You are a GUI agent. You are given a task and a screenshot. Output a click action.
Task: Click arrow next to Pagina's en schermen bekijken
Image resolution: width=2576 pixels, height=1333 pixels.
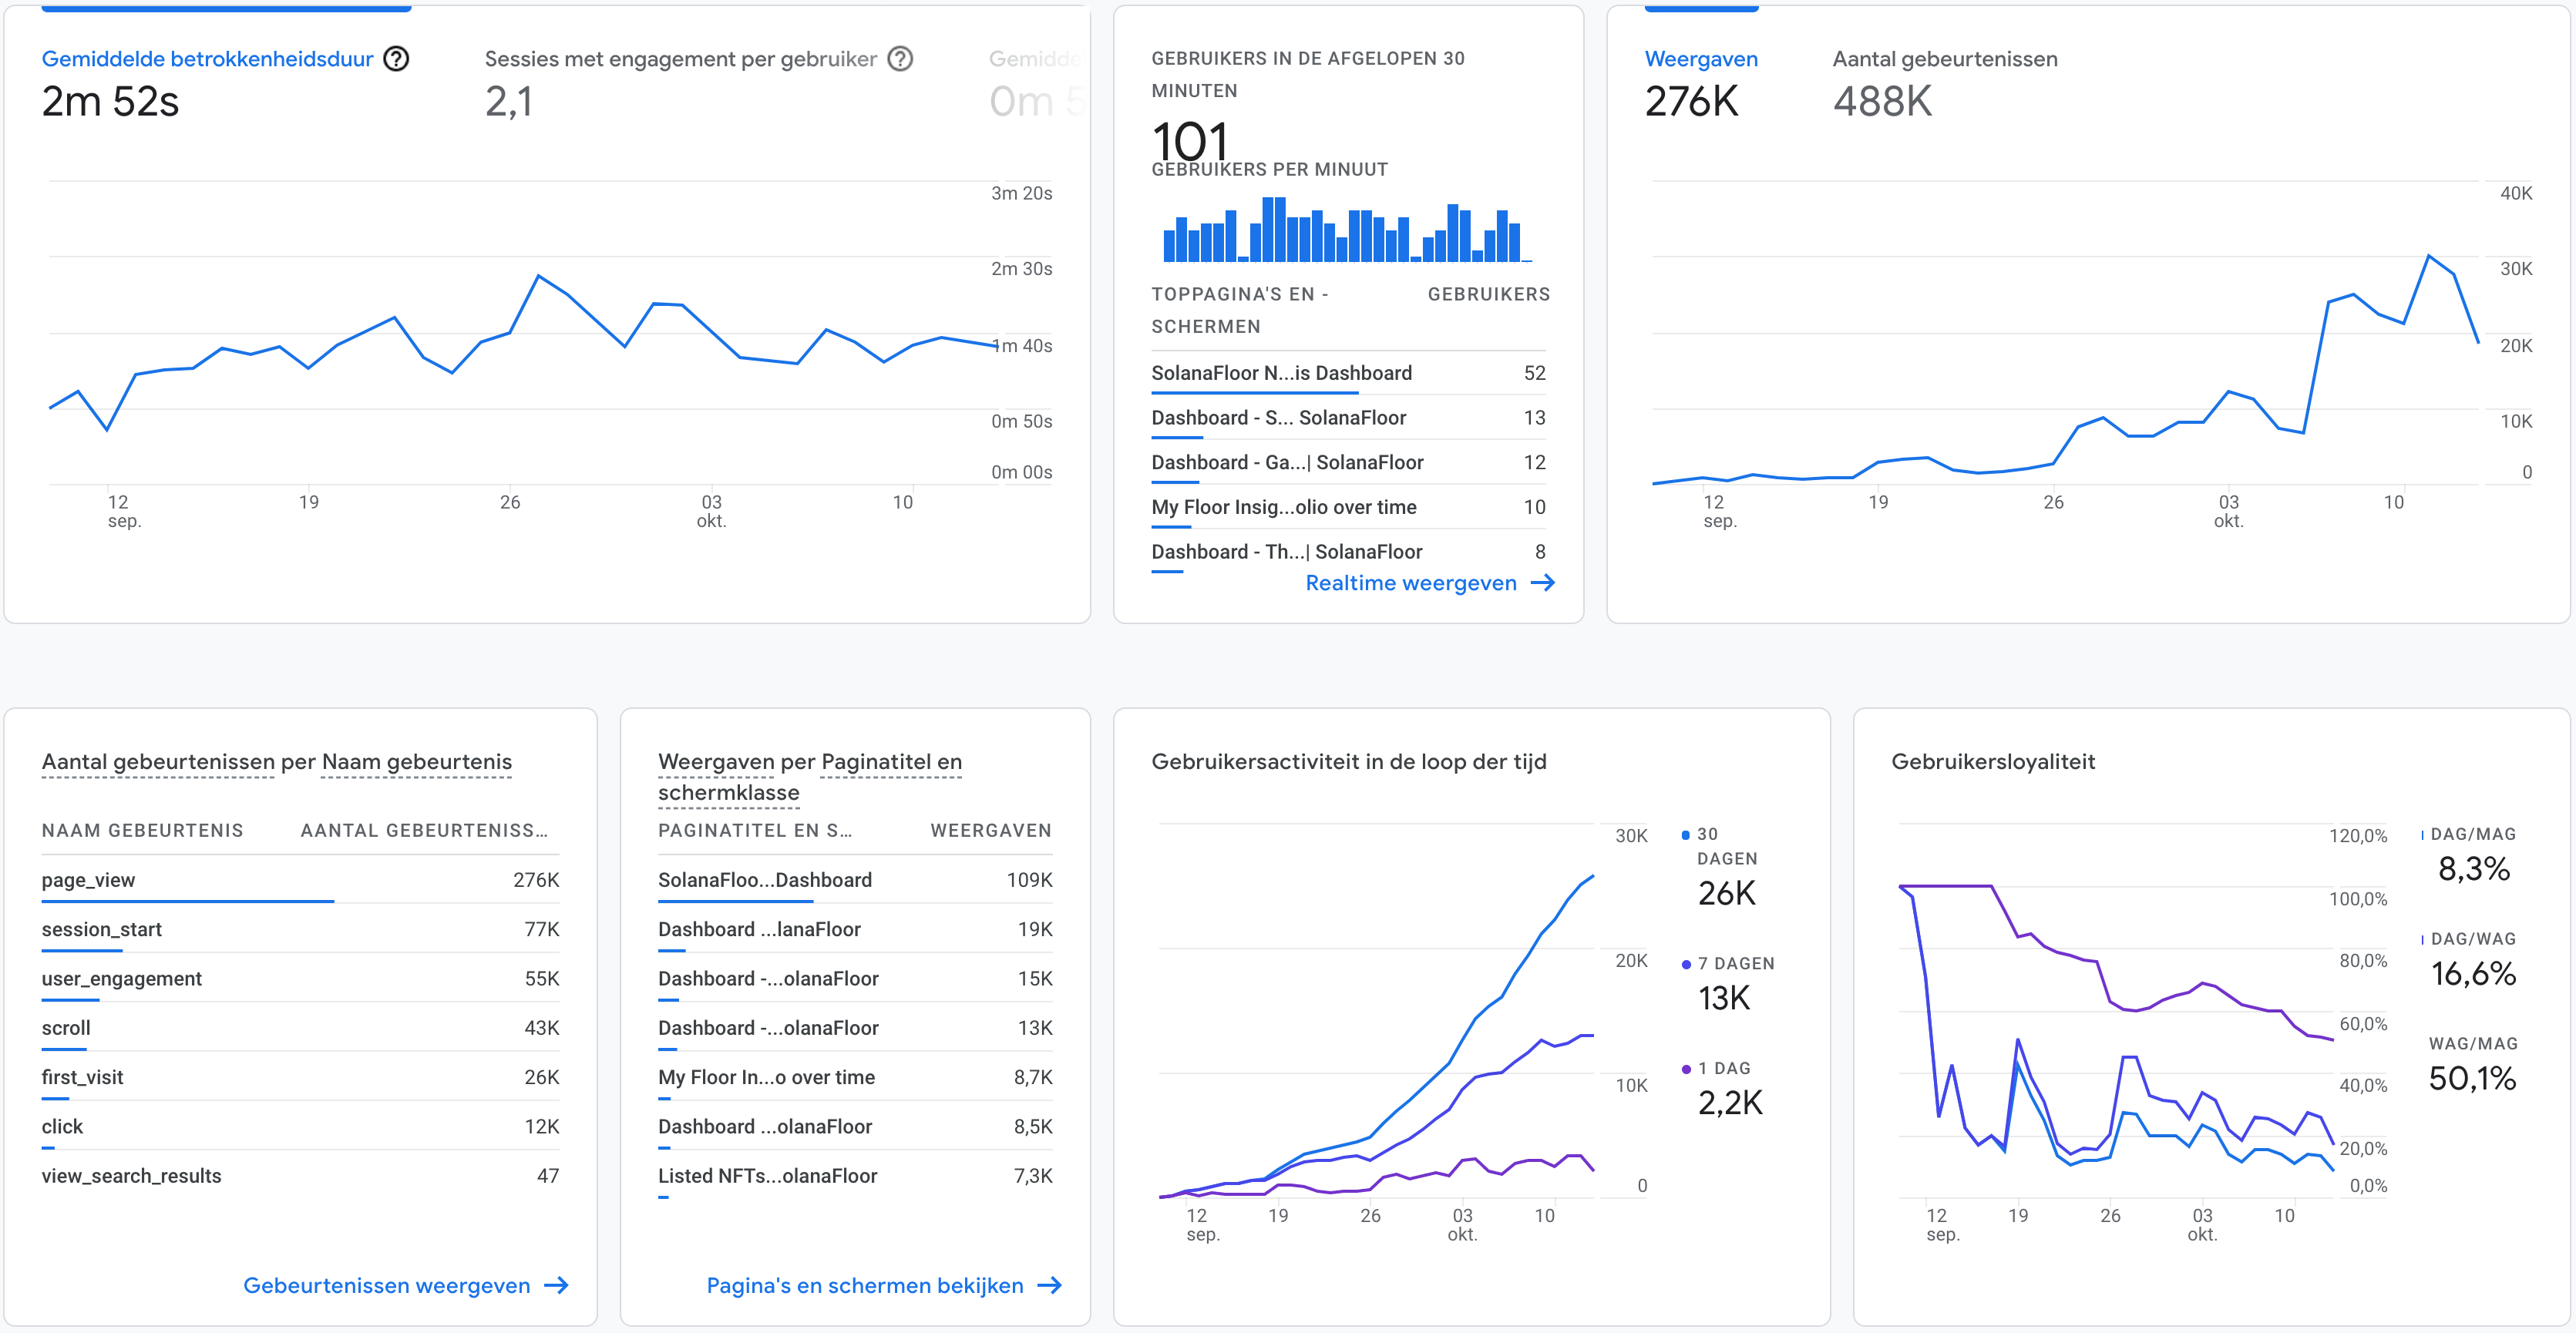click(x=1049, y=1285)
